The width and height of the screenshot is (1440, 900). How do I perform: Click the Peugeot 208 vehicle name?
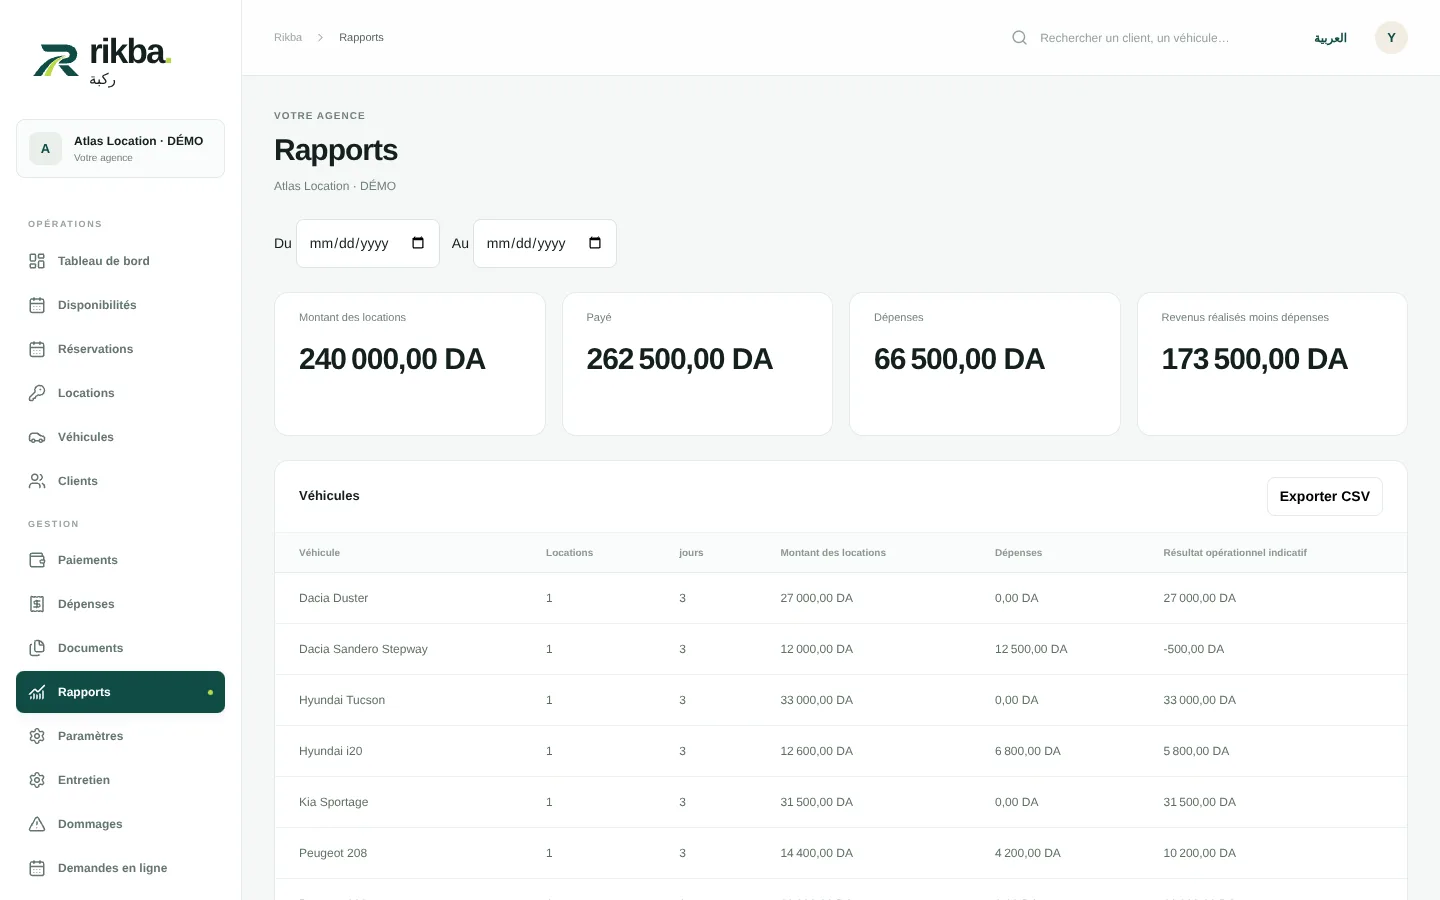point(333,853)
